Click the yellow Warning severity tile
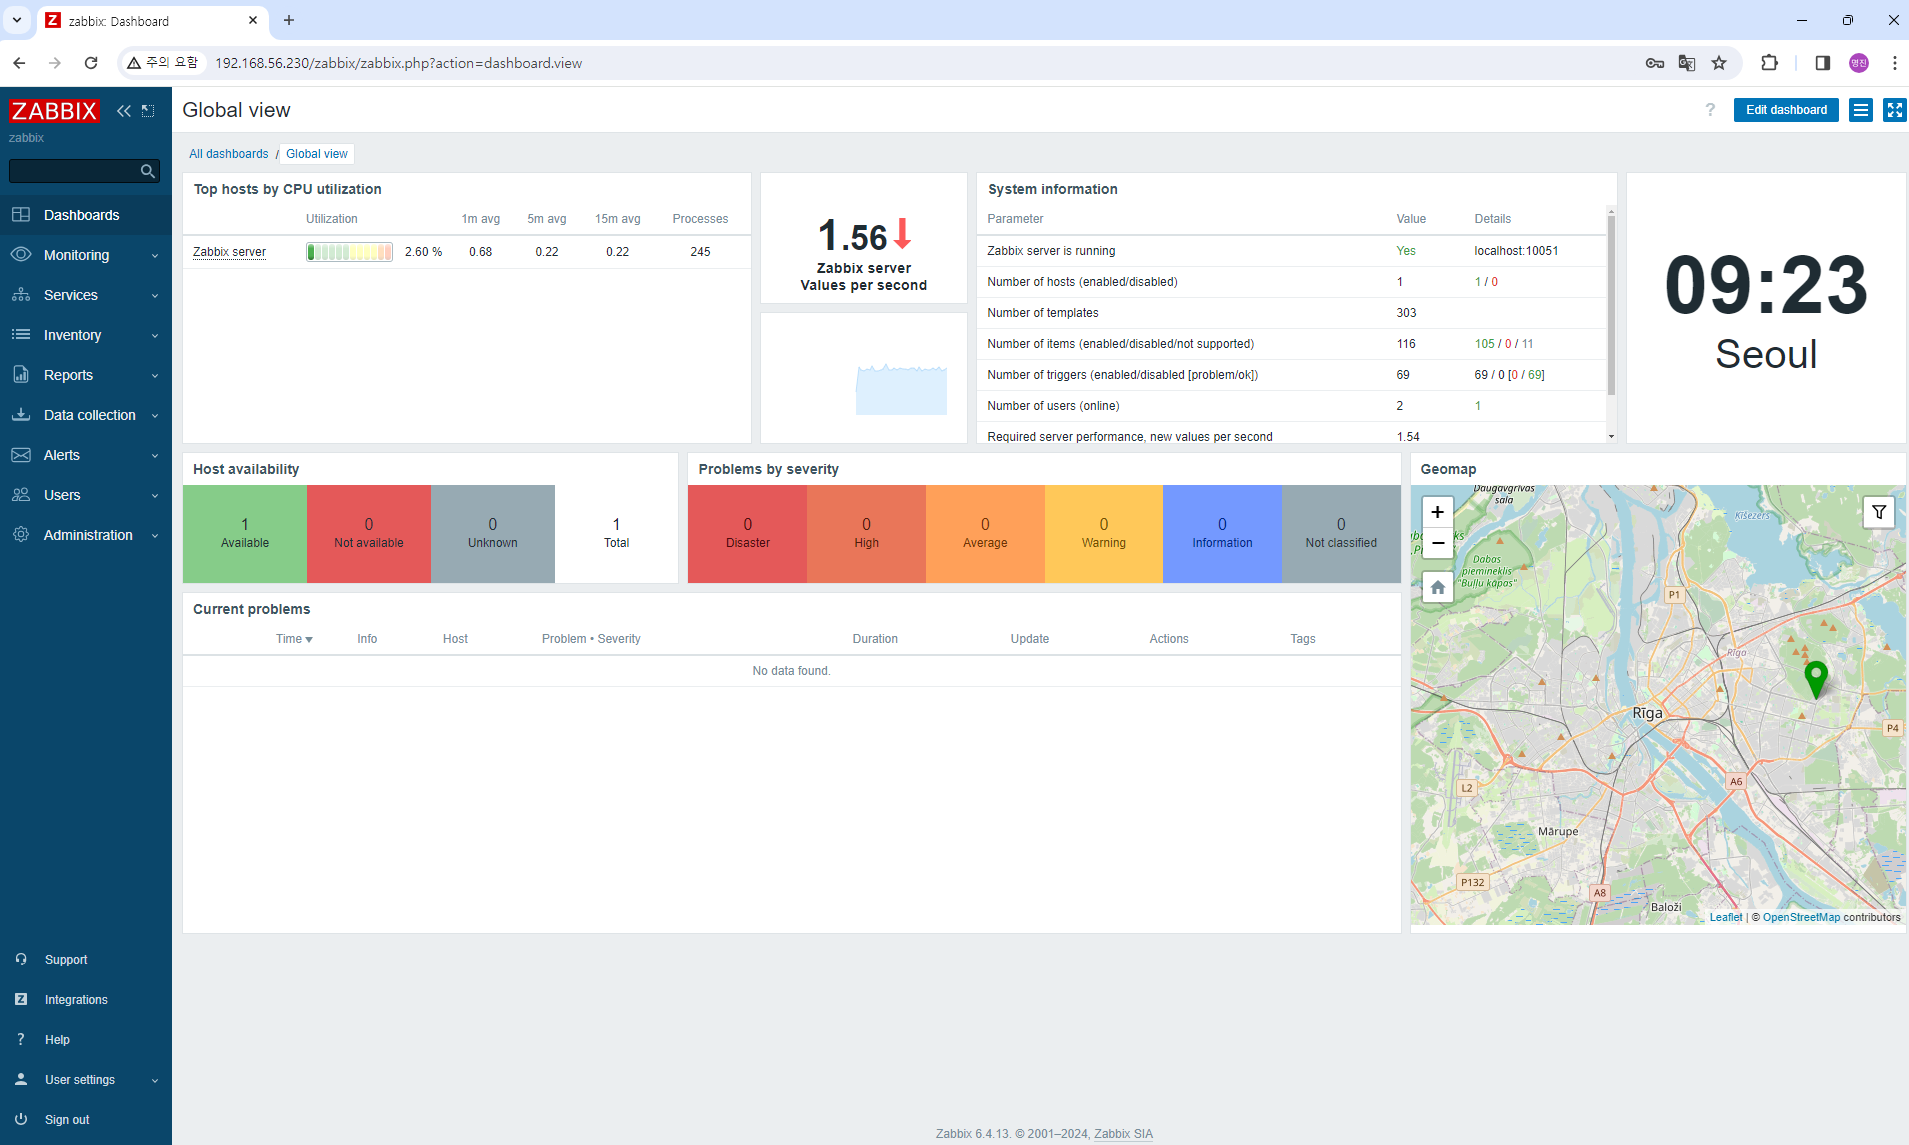Viewport: 1909px width, 1145px height. (x=1104, y=534)
